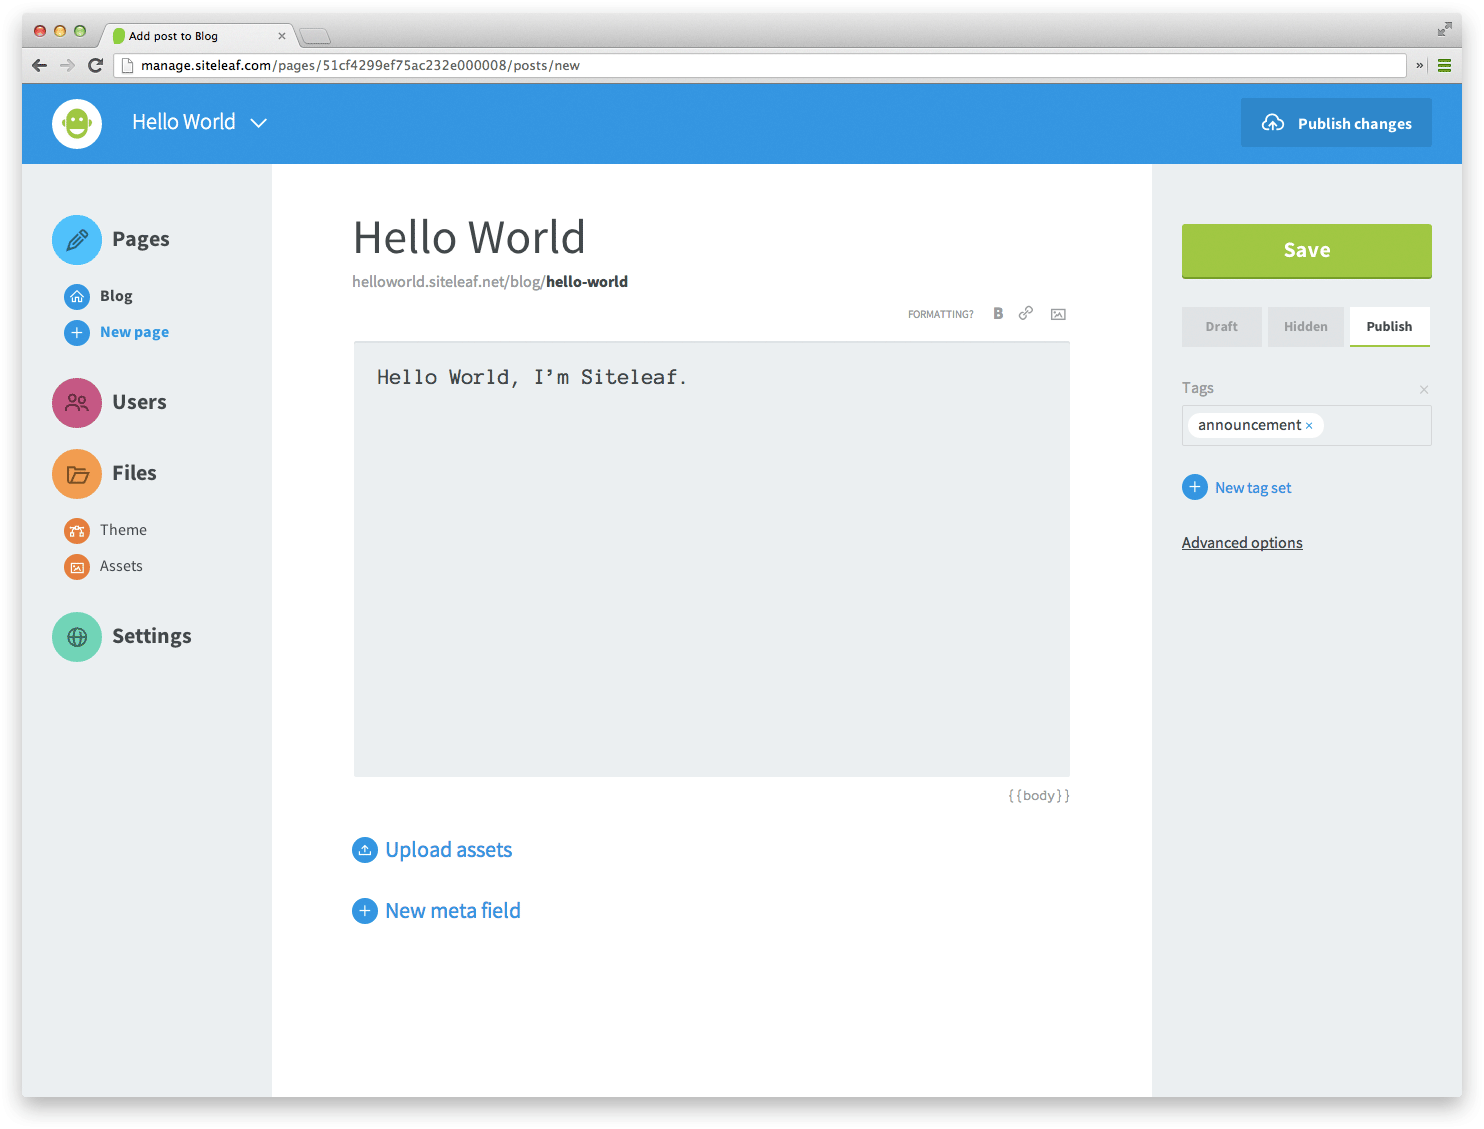
Task: Edit the Hello World post title
Action: click(x=469, y=238)
